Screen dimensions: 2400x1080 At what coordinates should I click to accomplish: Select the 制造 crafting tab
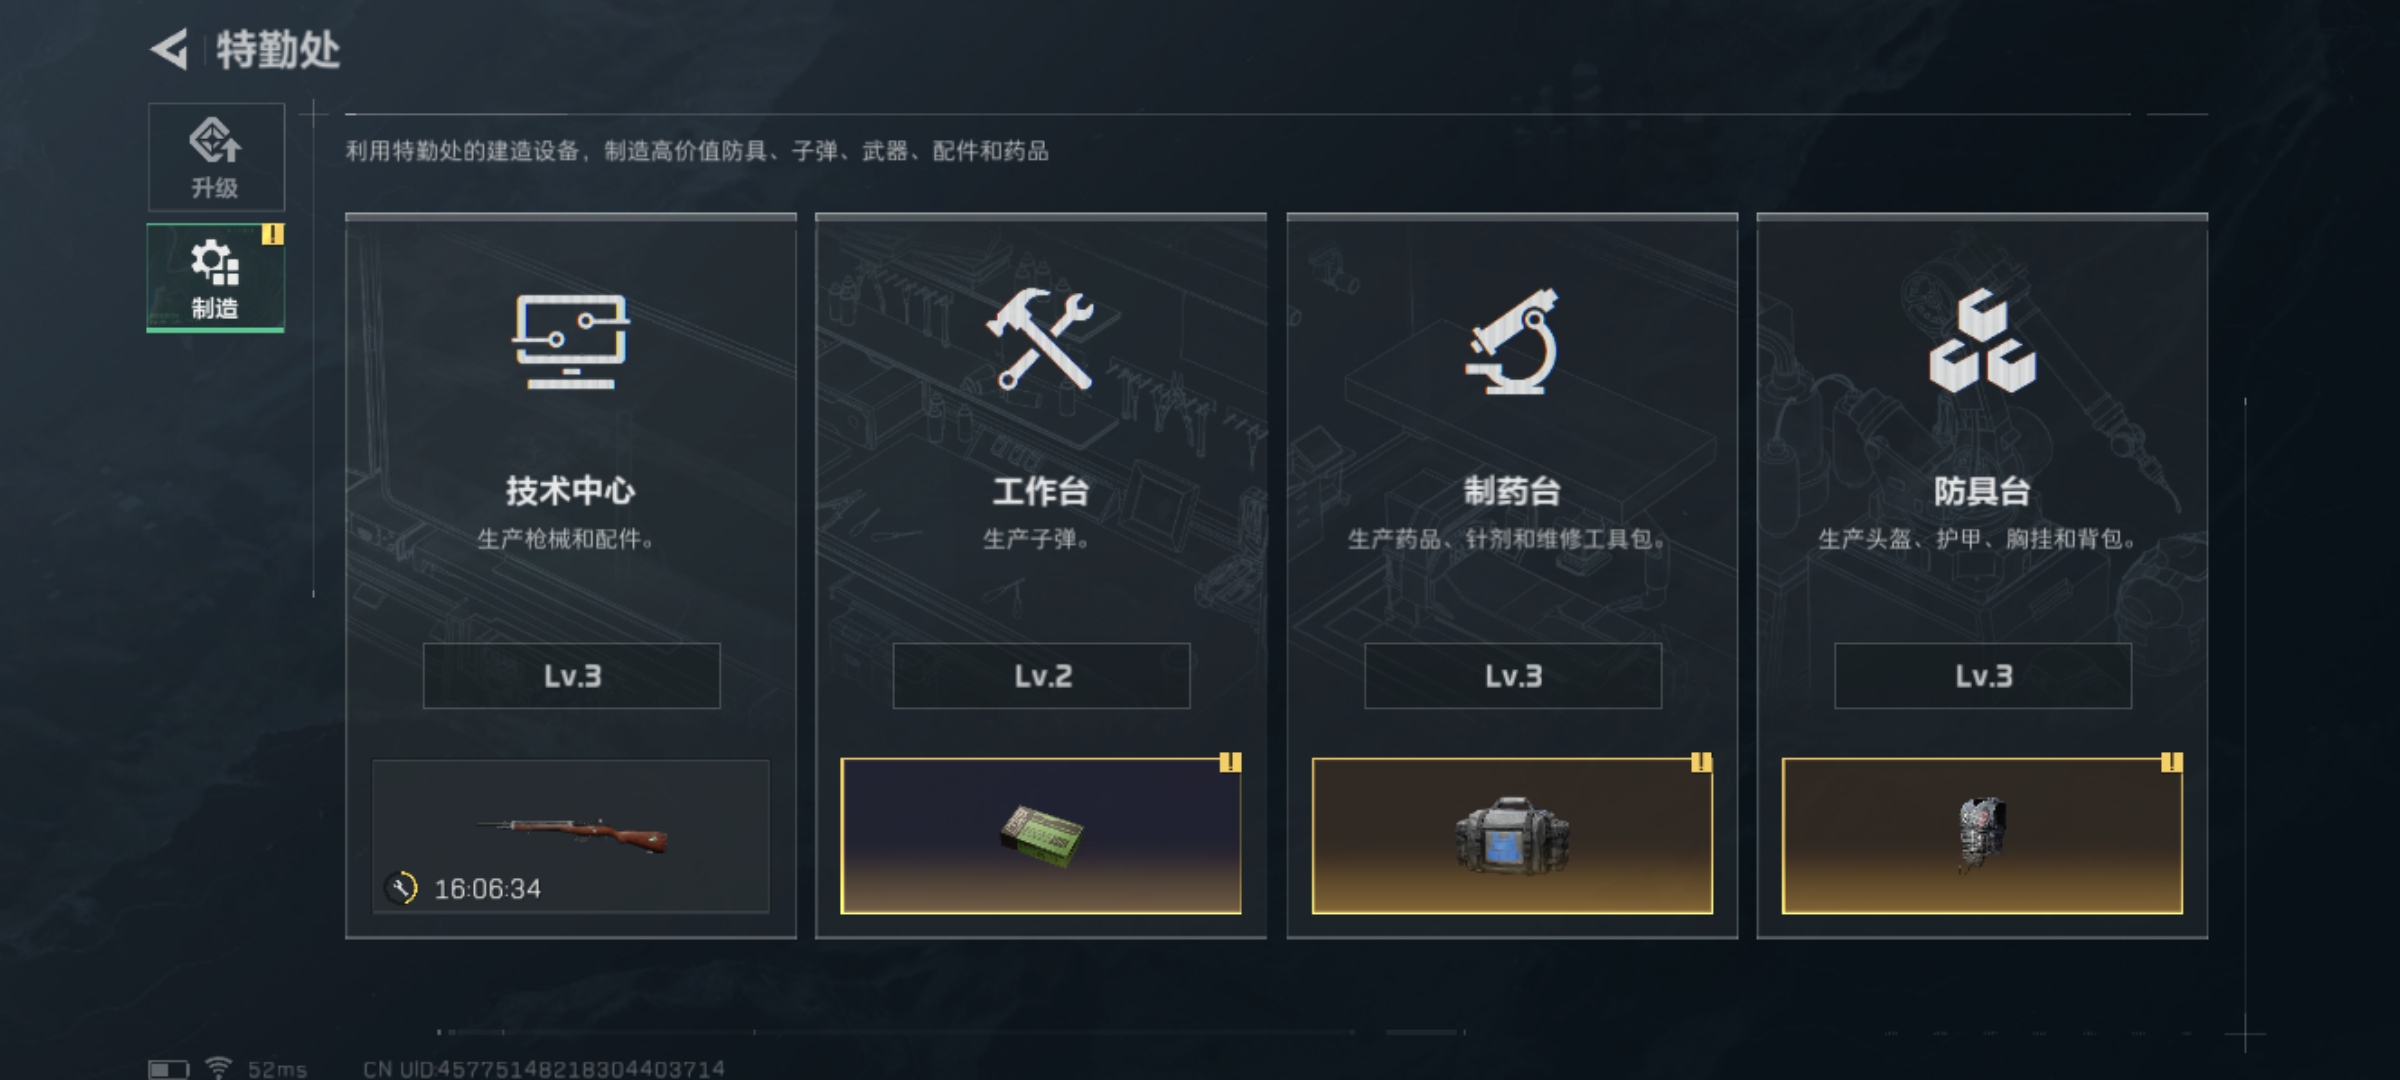pyautogui.click(x=216, y=278)
